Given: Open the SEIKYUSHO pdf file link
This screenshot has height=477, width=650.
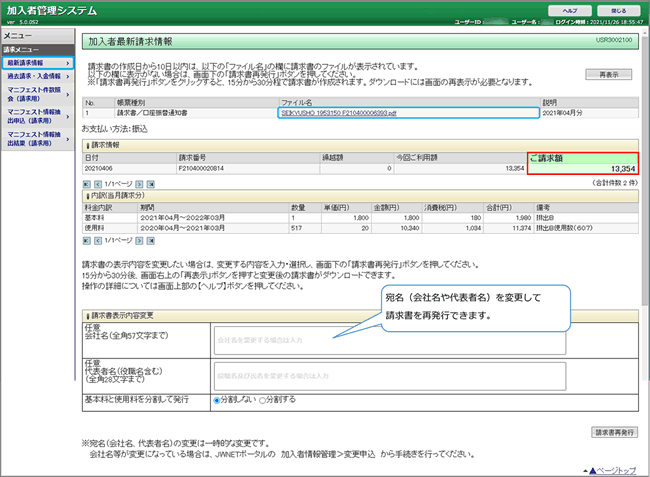Looking at the screenshot, I should click(x=339, y=113).
